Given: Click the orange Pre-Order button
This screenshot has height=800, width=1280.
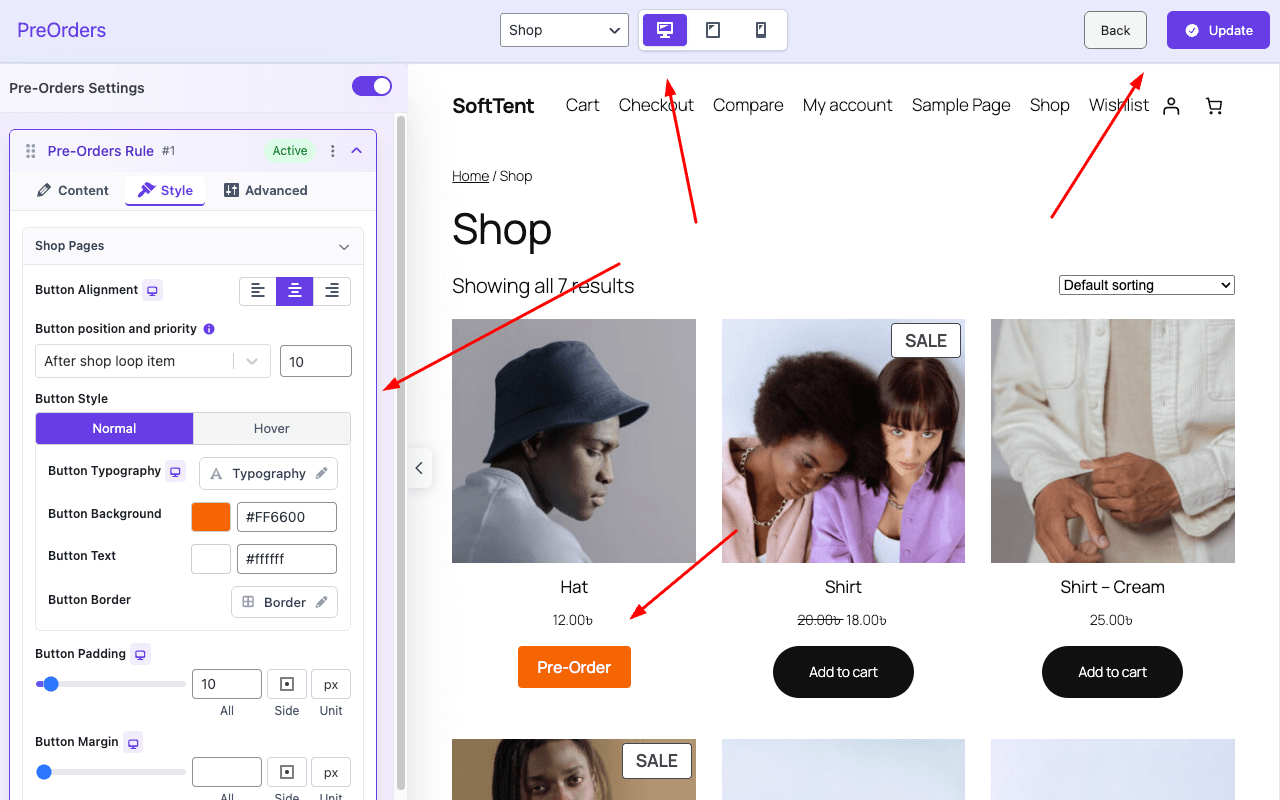Looking at the screenshot, I should (x=574, y=667).
